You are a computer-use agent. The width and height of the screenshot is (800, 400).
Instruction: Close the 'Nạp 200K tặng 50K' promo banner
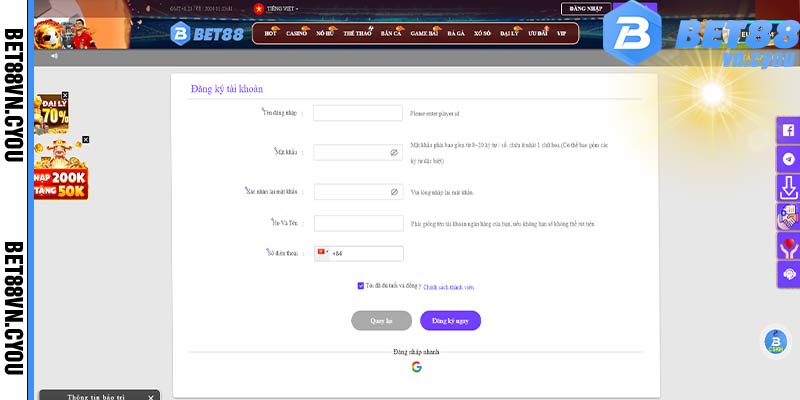click(x=85, y=140)
